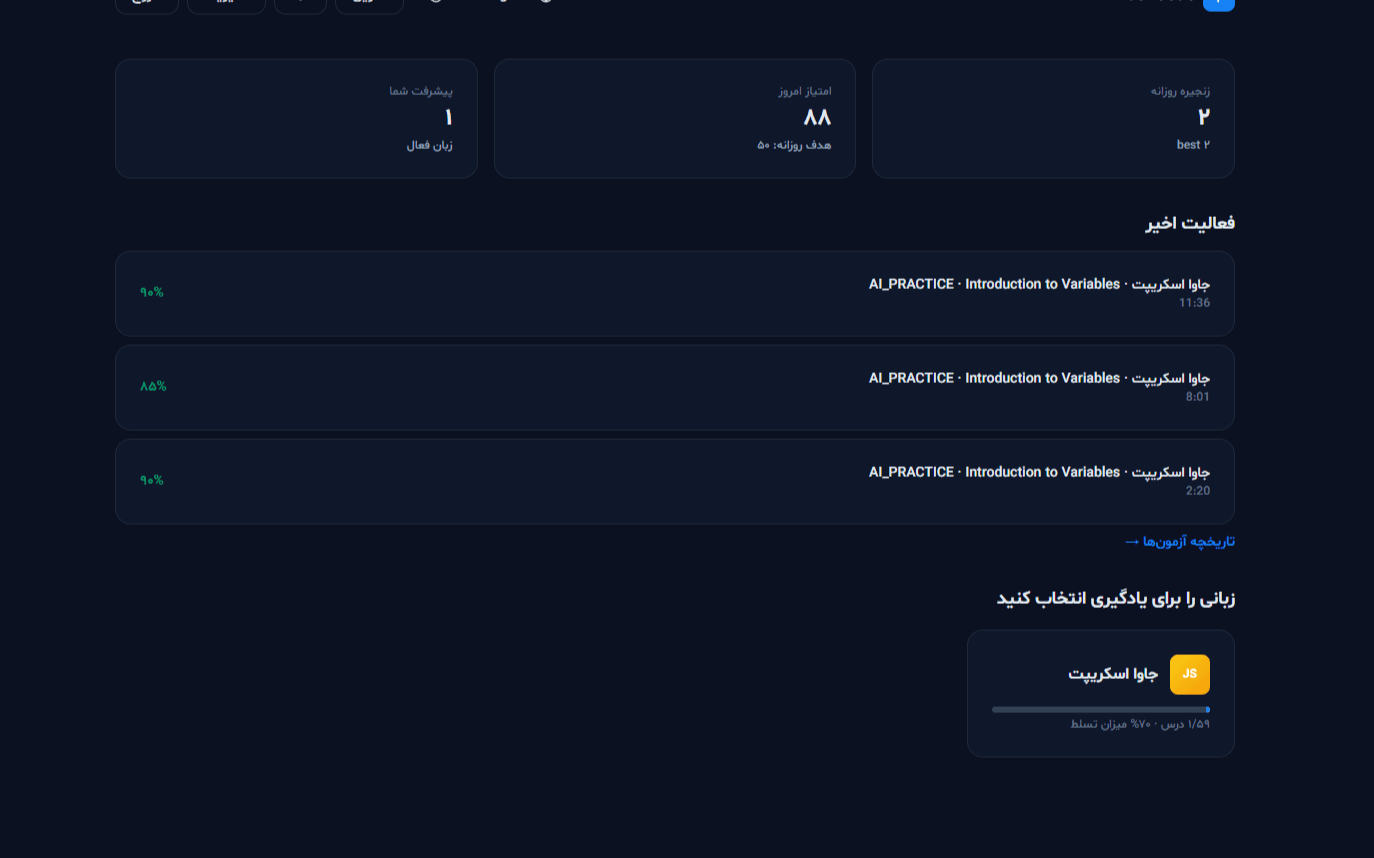Viewport: 1374px width, 858px height.
Task: Open the زنجیره روزانه daily streak card
Action: click(x=1053, y=118)
